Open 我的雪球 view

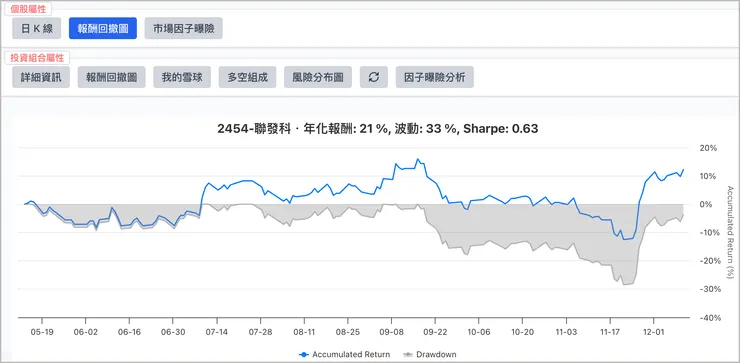(x=182, y=77)
